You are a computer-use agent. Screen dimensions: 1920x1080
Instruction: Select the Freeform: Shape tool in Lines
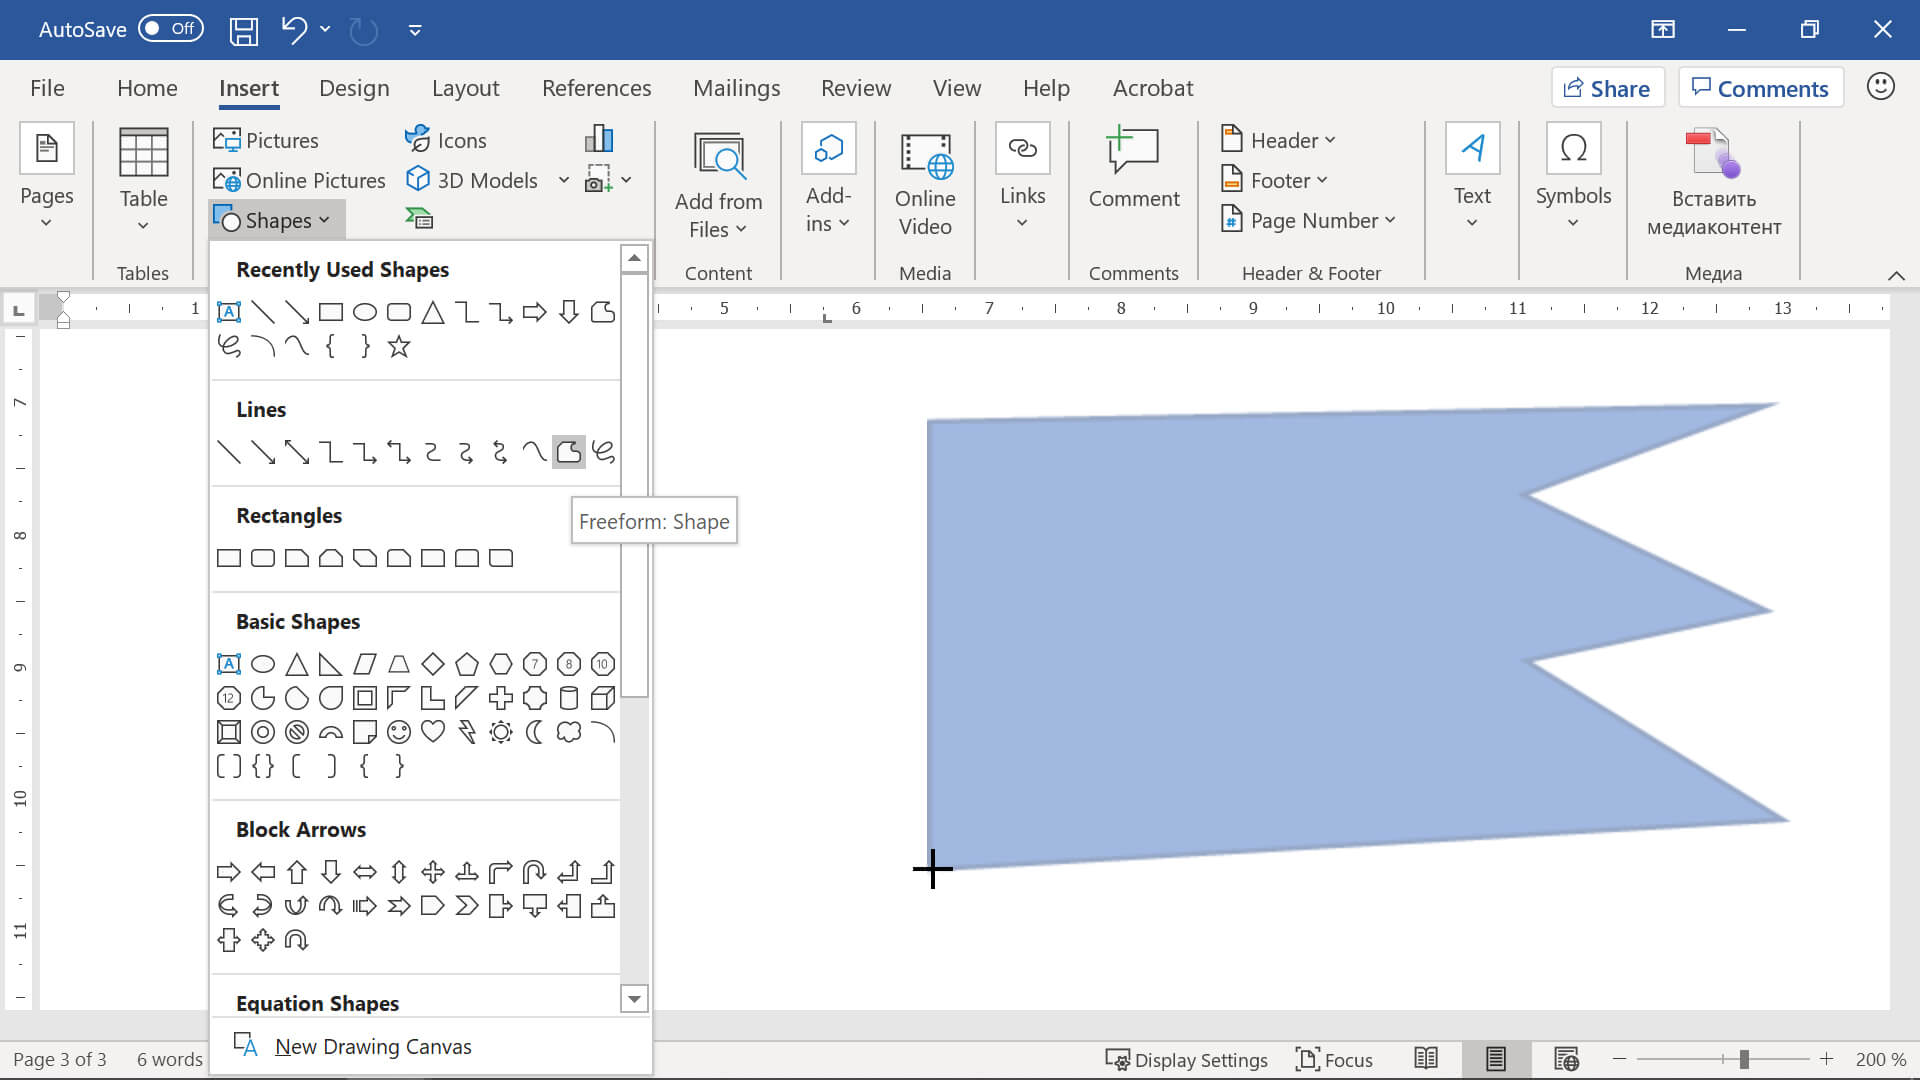568,452
